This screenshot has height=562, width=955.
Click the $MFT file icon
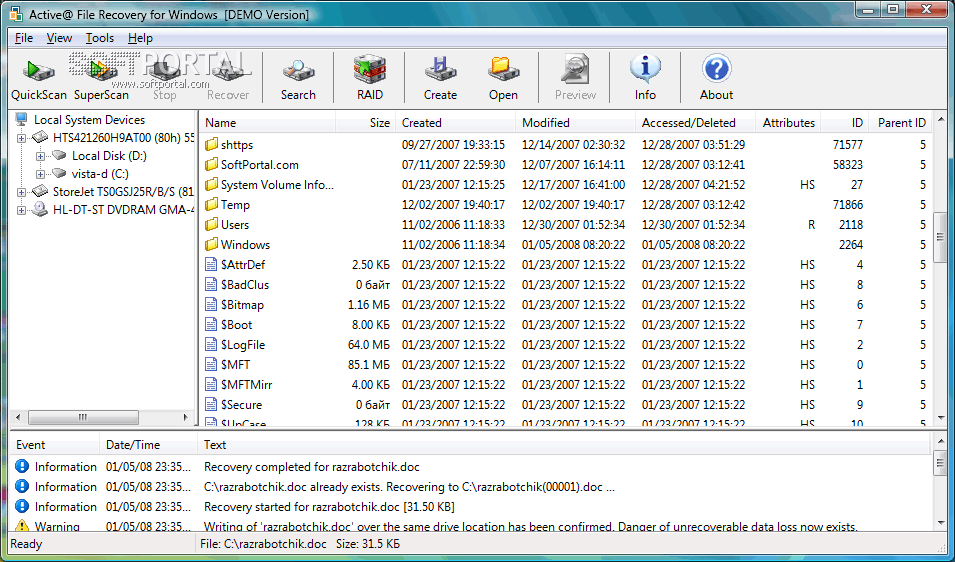pyautogui.click(x=211, y=364)
